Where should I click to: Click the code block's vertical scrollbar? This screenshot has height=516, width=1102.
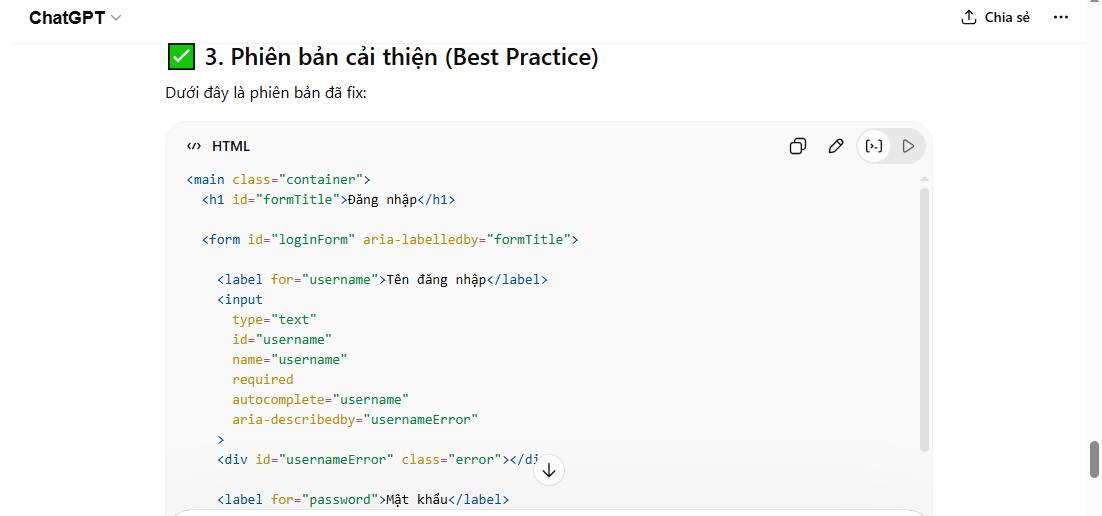(924, 320)
